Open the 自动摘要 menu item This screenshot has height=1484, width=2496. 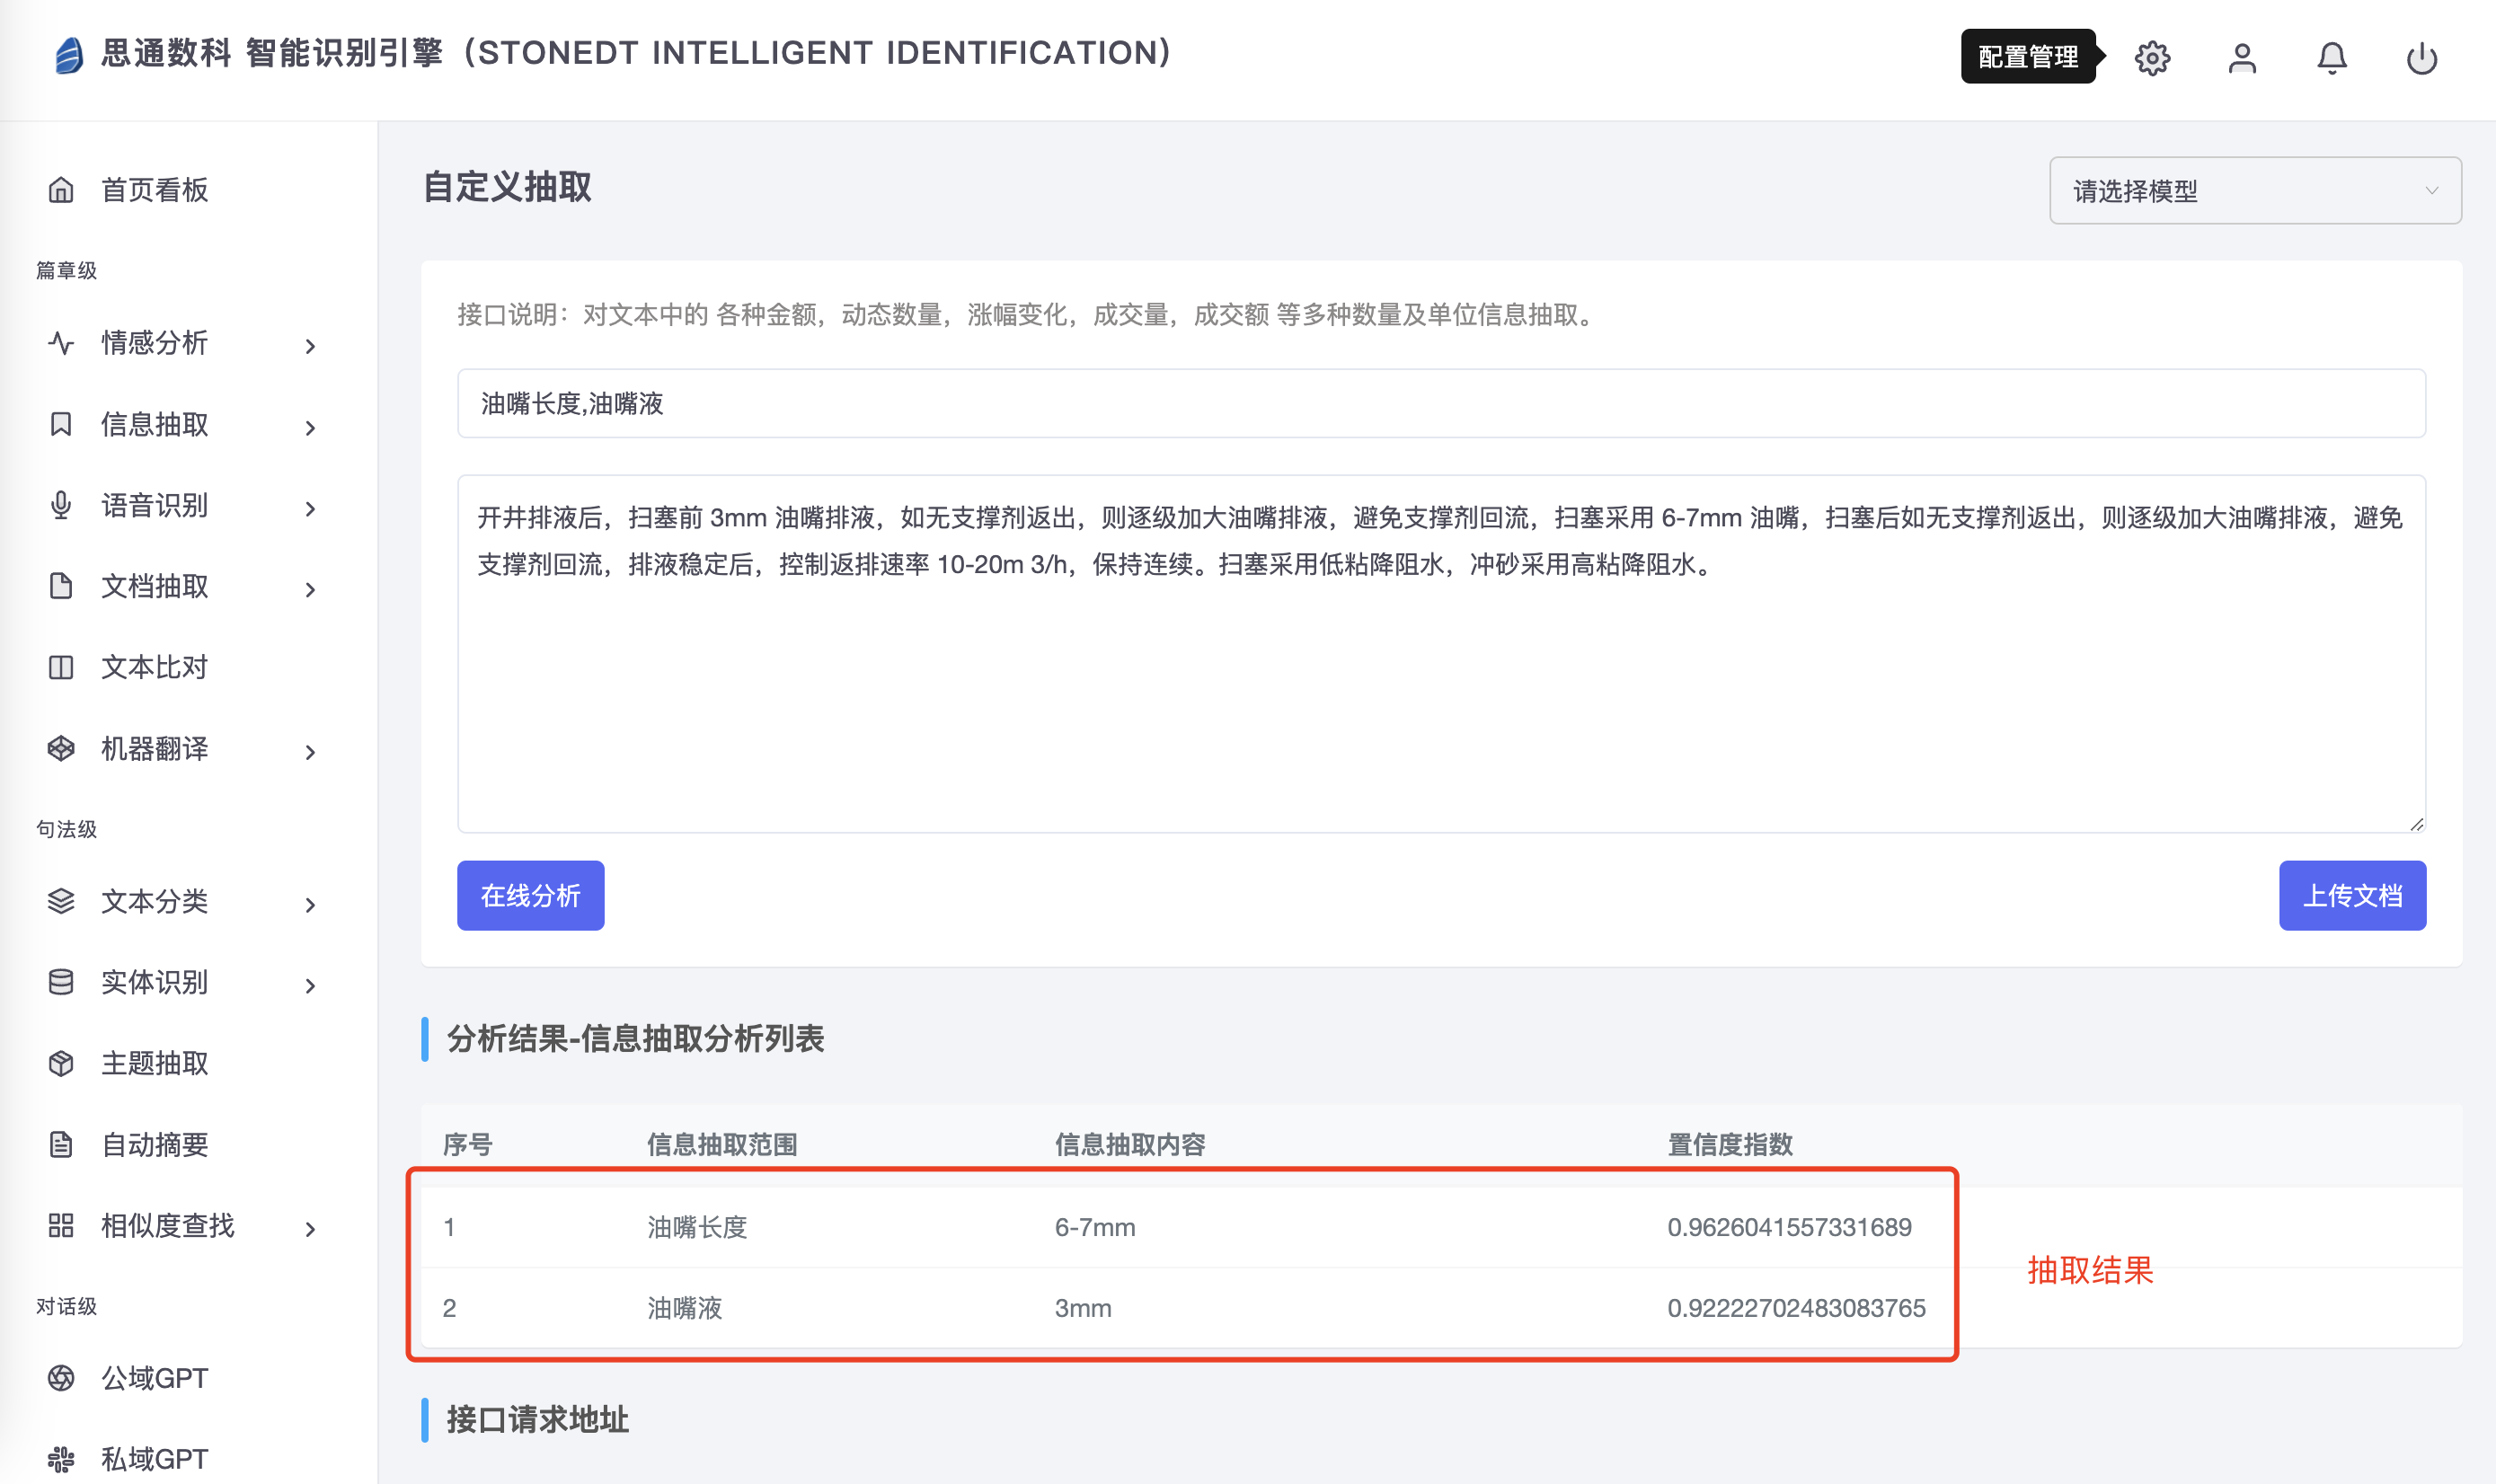(154, 1144)
